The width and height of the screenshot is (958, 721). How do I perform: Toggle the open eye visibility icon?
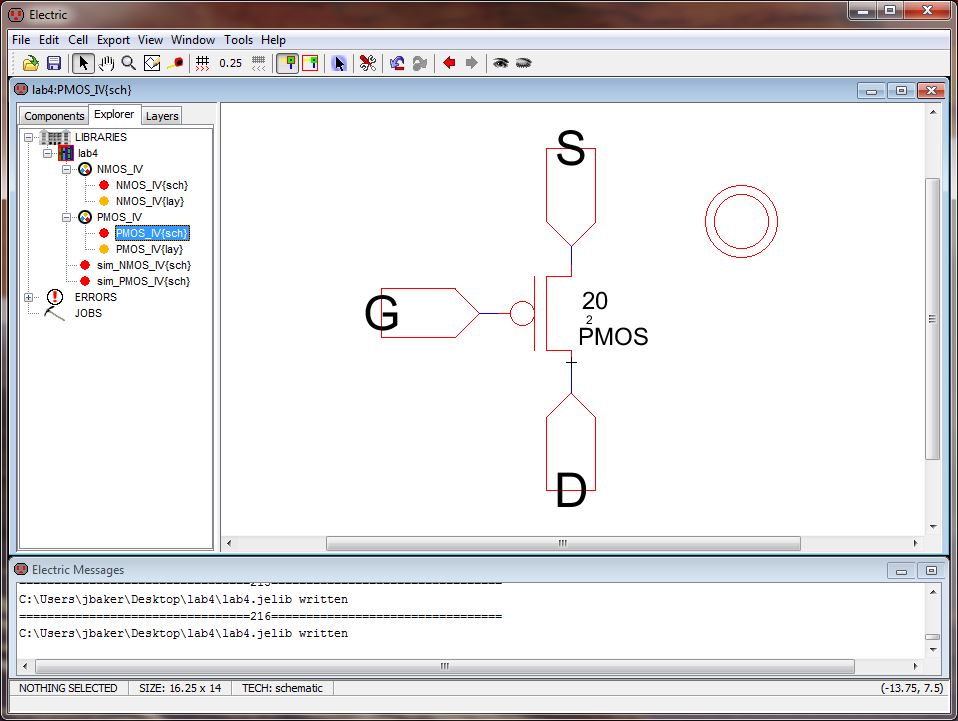[500, 63]
